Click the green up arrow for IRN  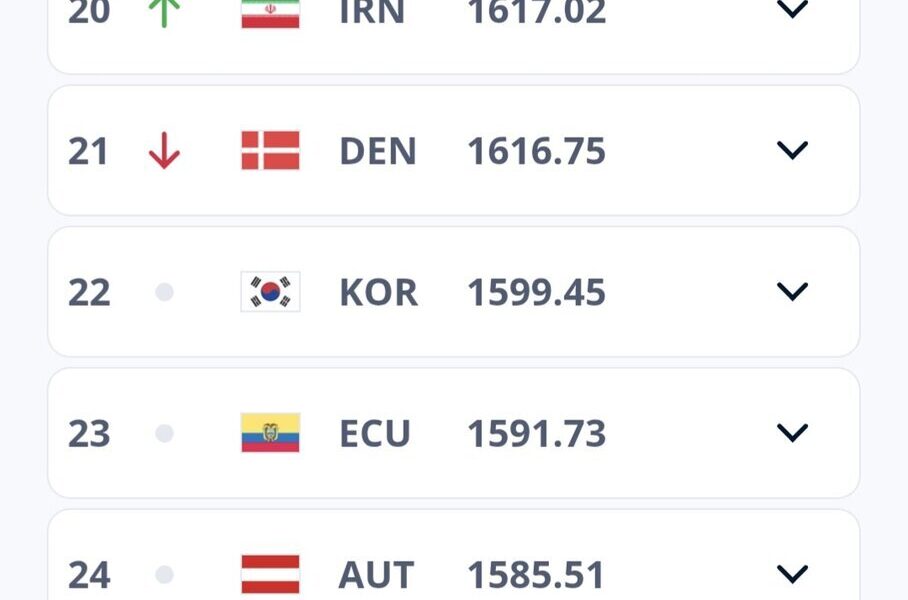tap(164, 12)
